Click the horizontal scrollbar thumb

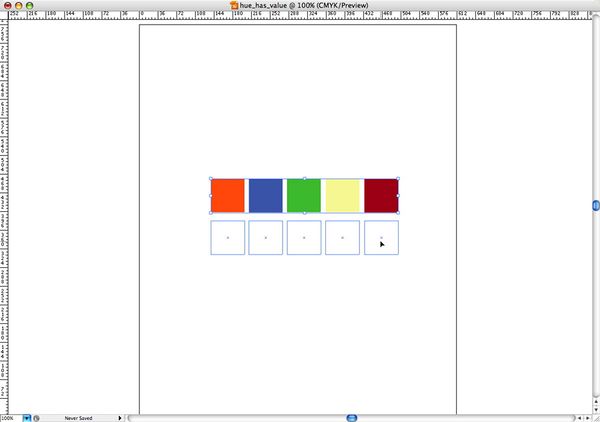352,417
